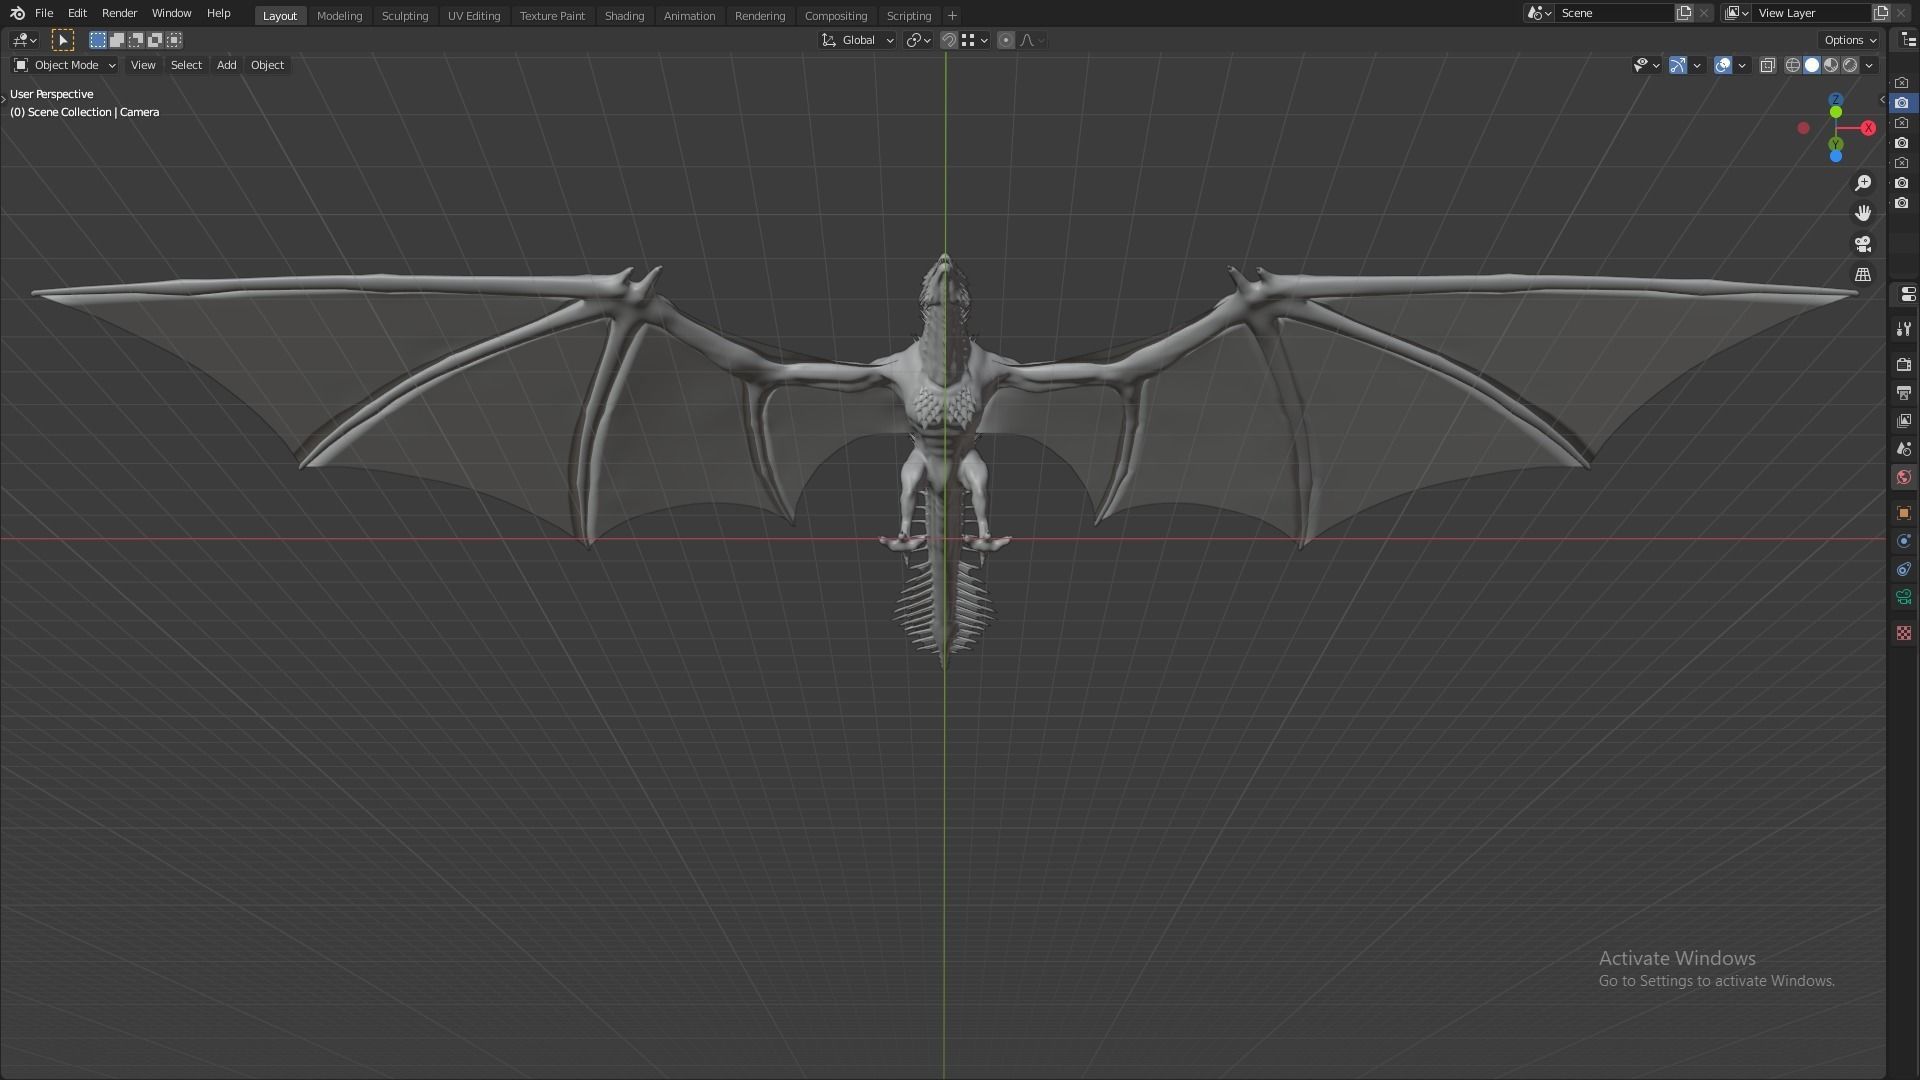Toggle viewport gizmos display
The width and height of the screenshot is (1920, 1080).
pos(1678,65)
